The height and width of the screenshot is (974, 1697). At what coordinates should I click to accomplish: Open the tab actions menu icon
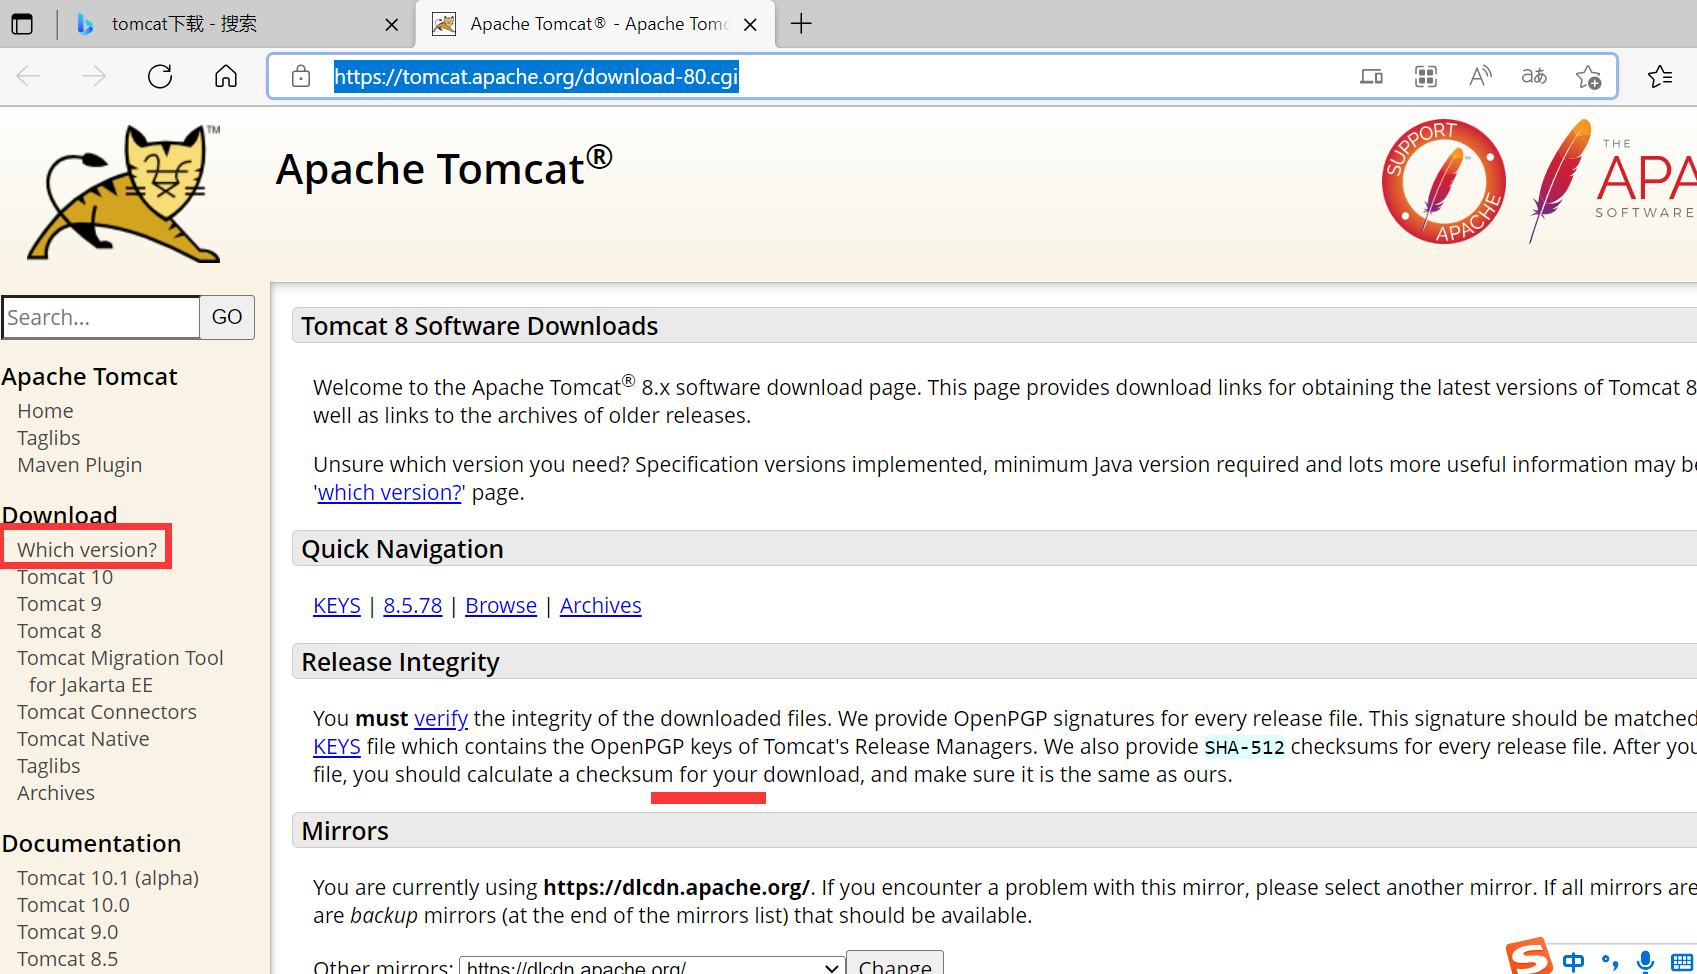(x=22, y=24)
